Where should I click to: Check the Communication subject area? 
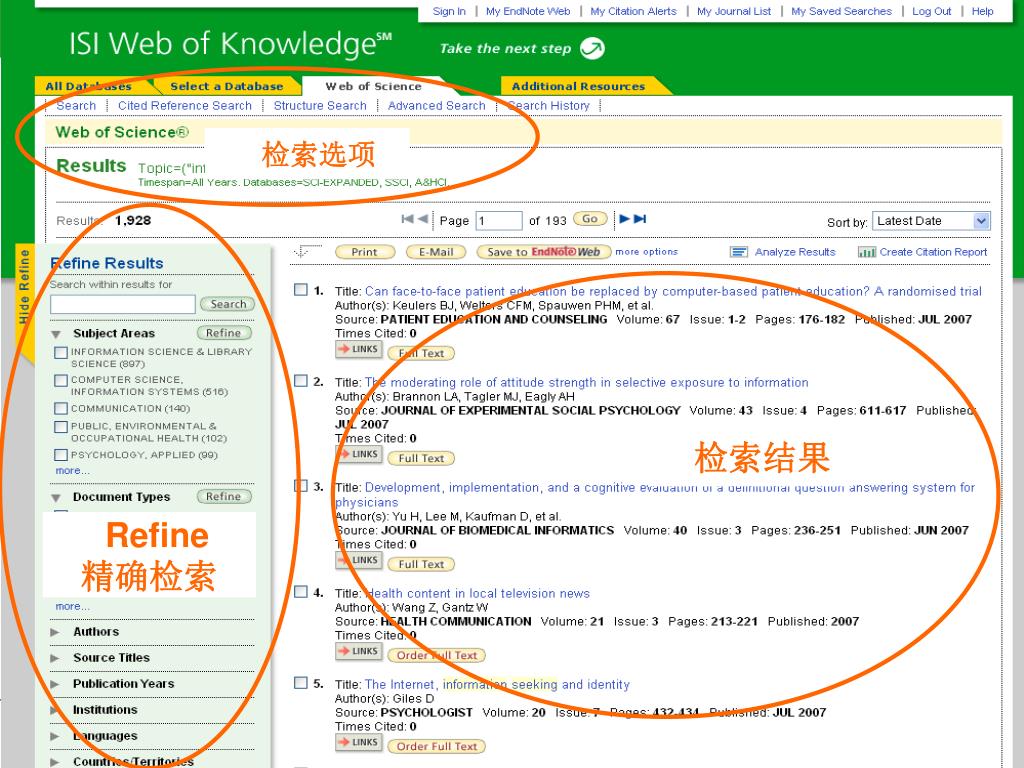click(x=61, y=408)
